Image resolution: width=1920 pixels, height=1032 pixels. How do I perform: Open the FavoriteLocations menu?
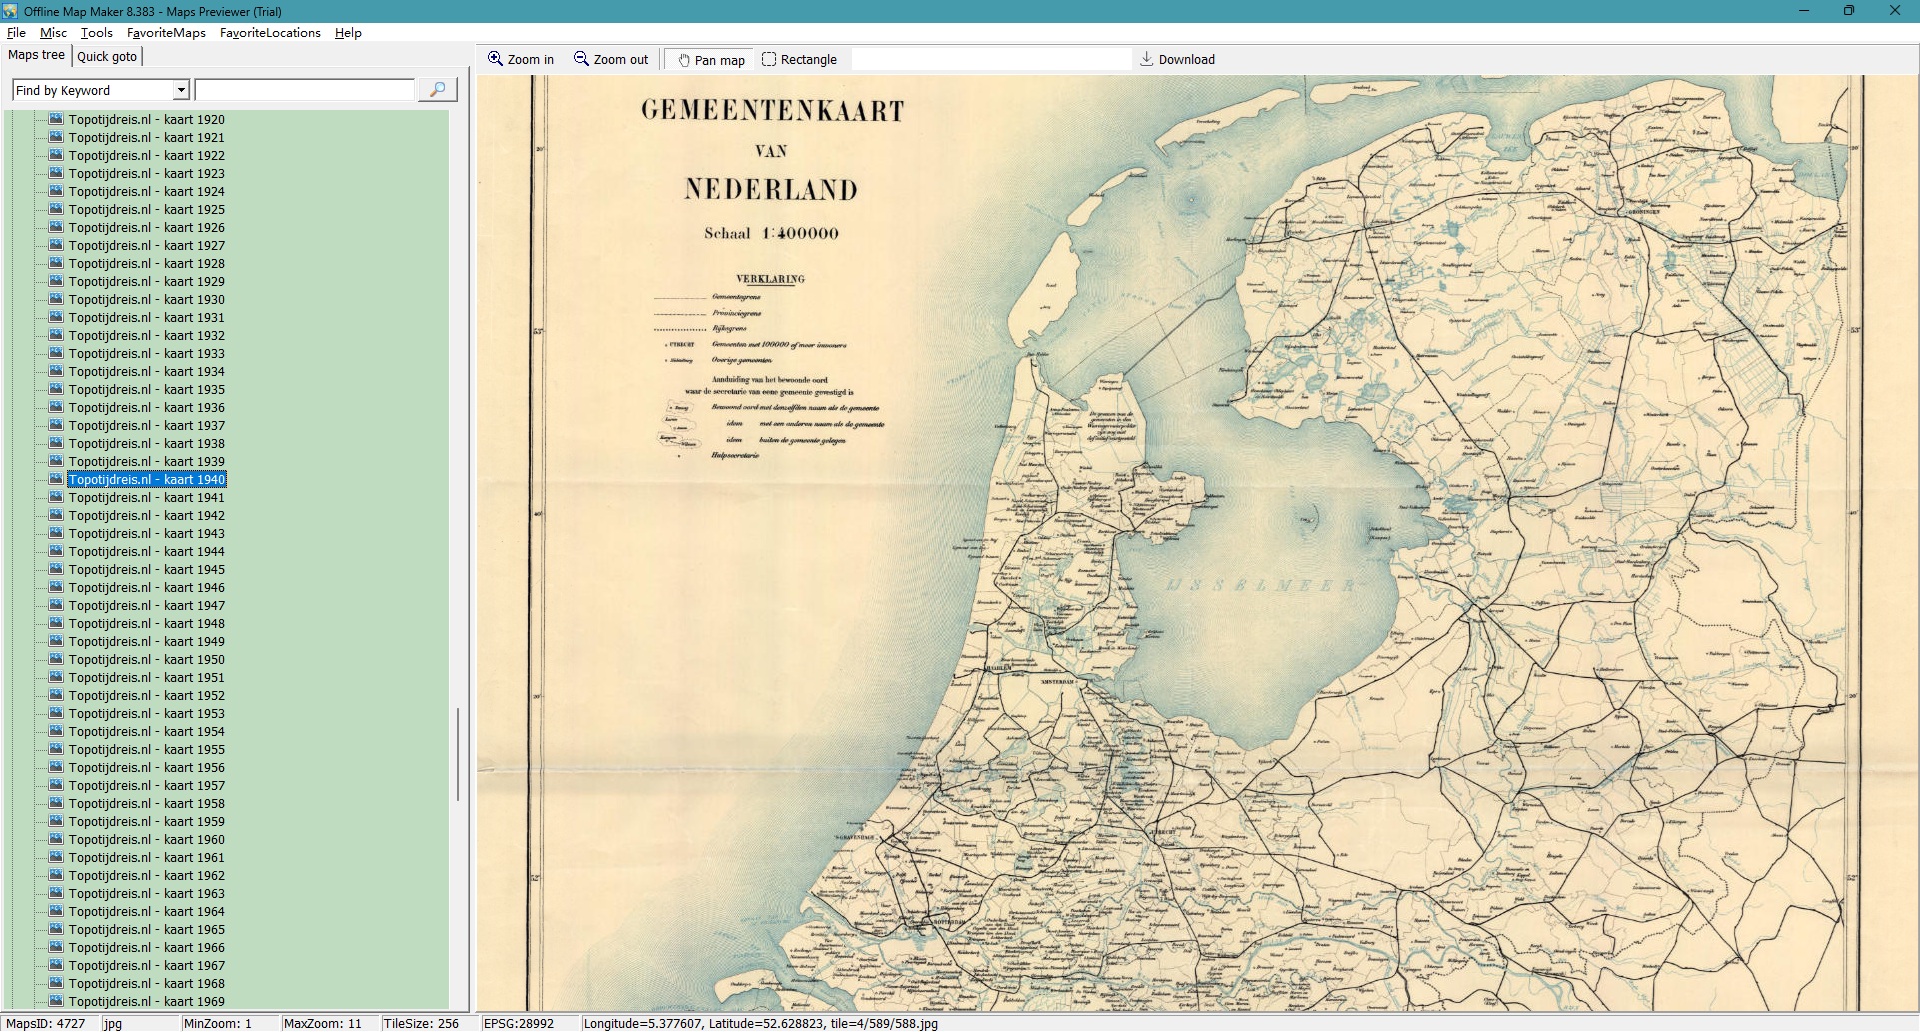click(270, 33)
